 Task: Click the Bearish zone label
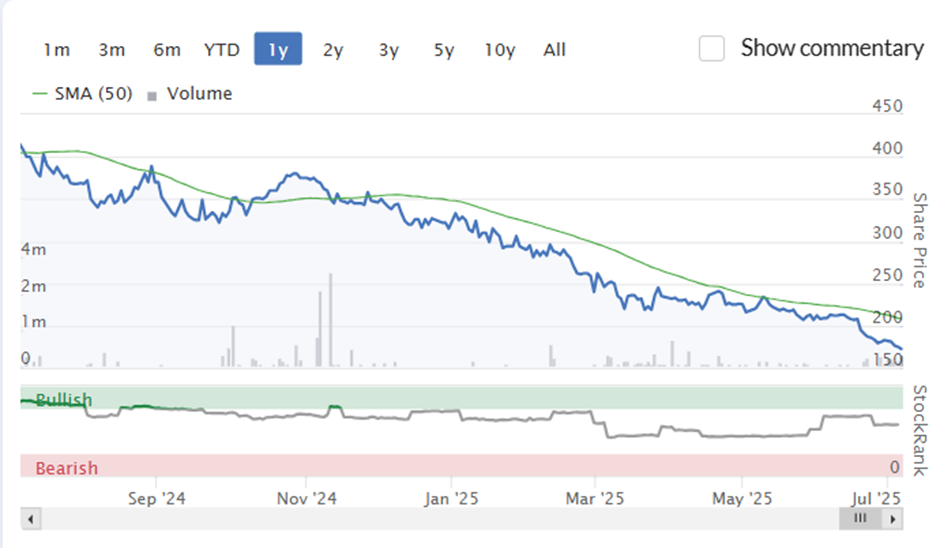[x=67, y=468]
